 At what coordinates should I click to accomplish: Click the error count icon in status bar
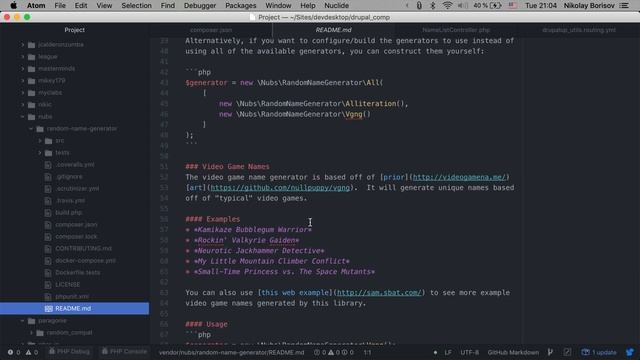(10, 352)
